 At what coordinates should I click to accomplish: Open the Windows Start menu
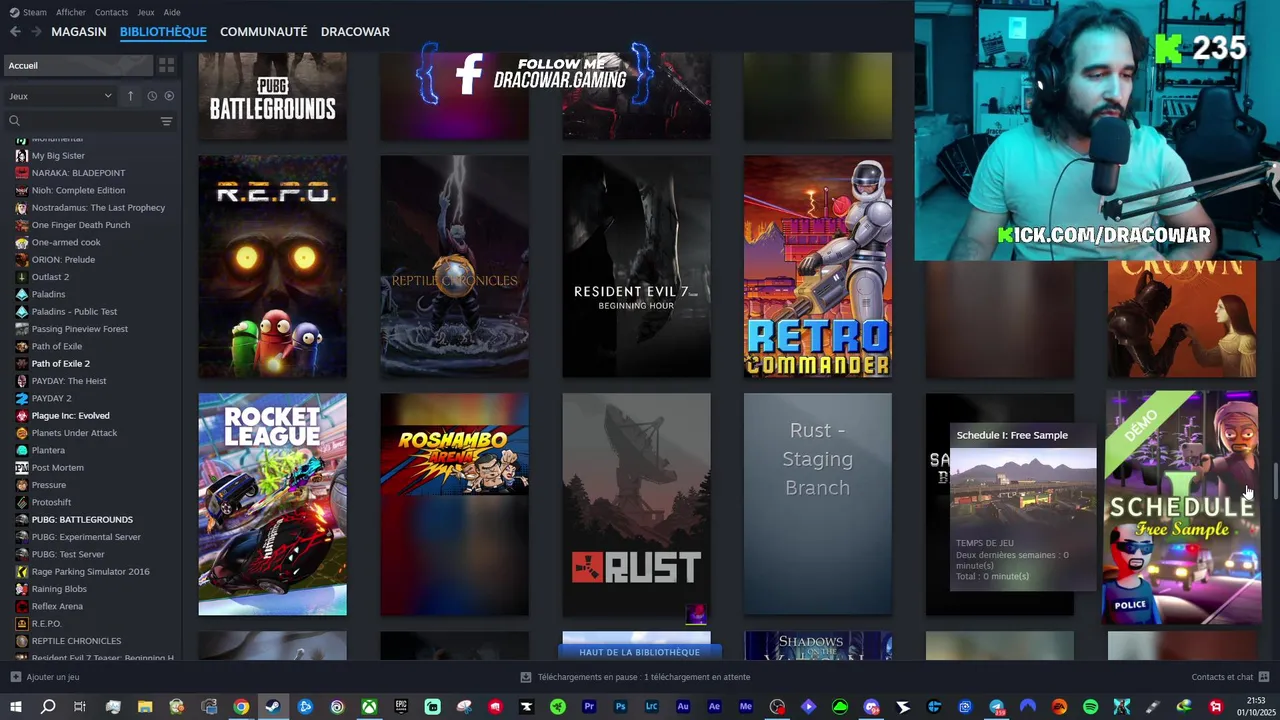(15, 707)
